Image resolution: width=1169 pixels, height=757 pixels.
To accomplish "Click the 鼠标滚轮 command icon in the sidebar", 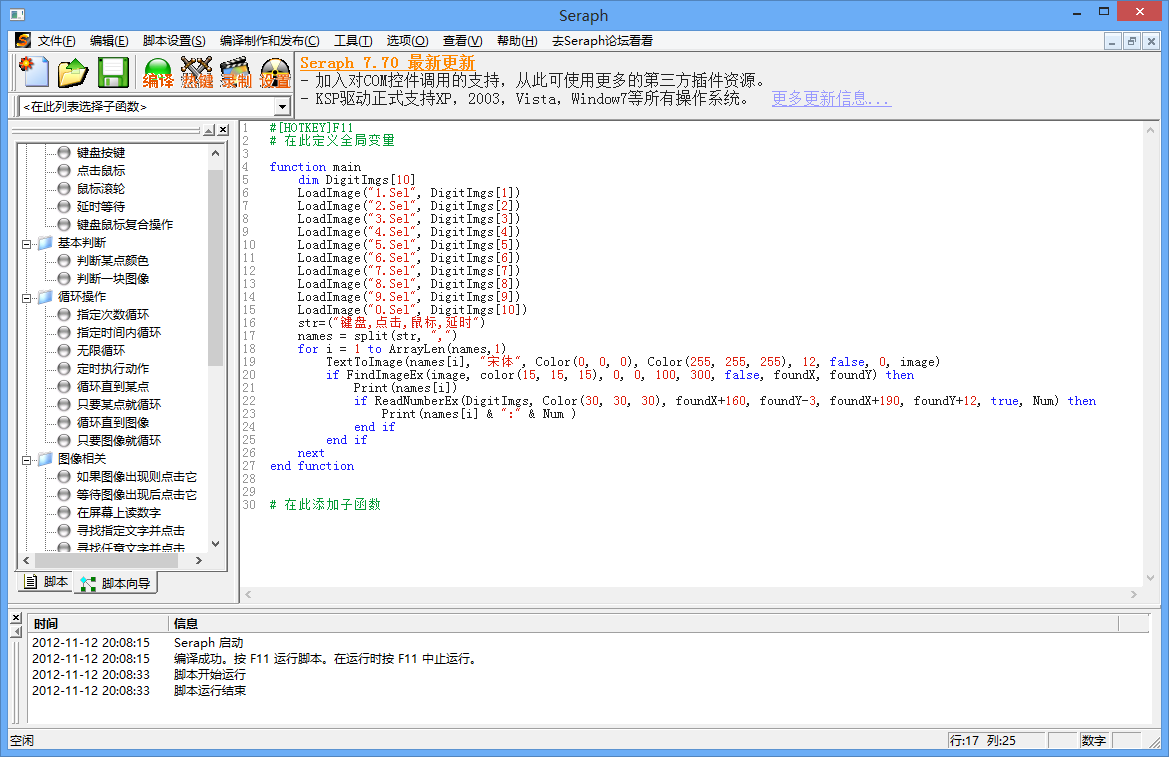I will (98, 186).
